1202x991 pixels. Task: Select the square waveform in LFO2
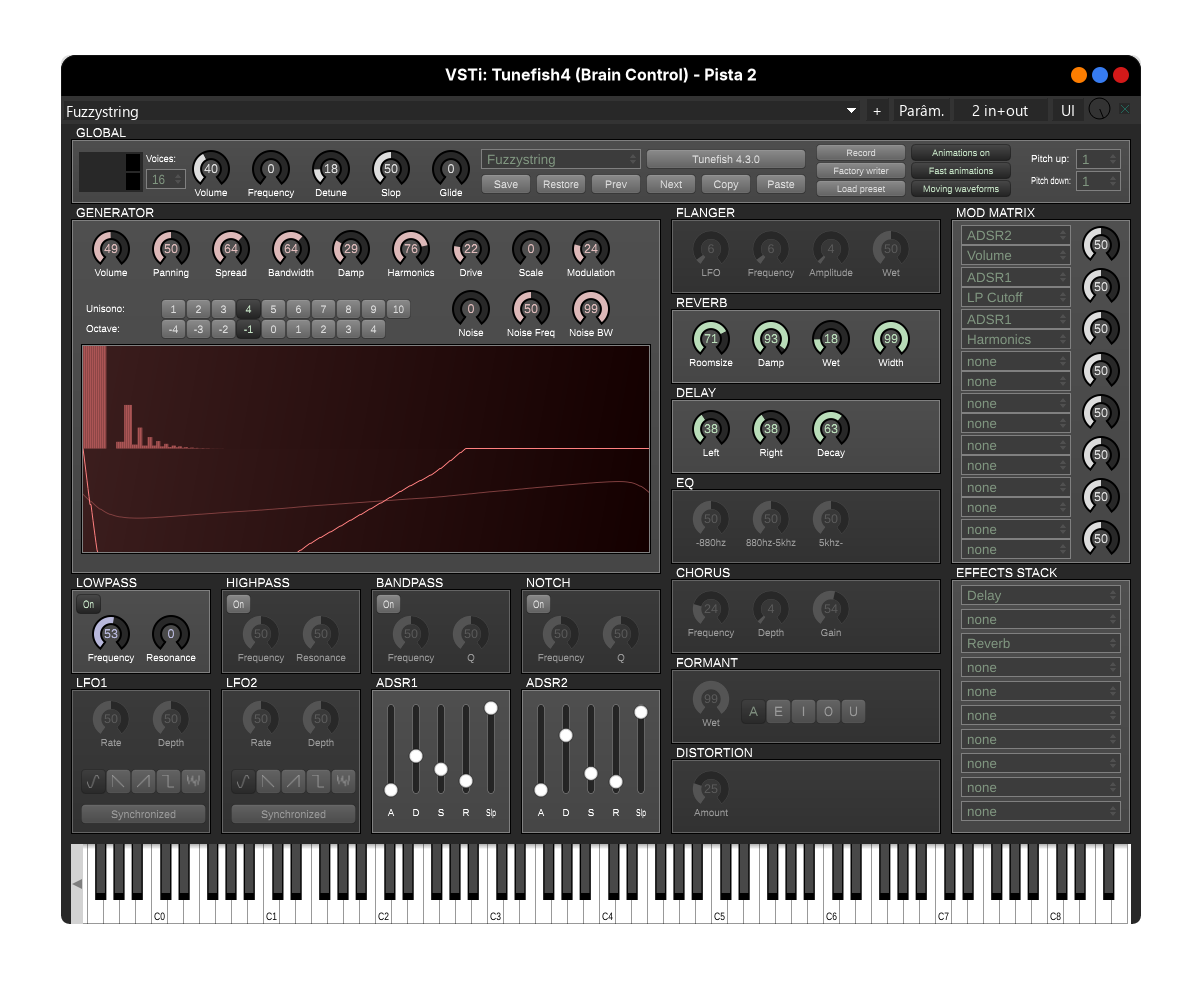click(x=318, y=780)
